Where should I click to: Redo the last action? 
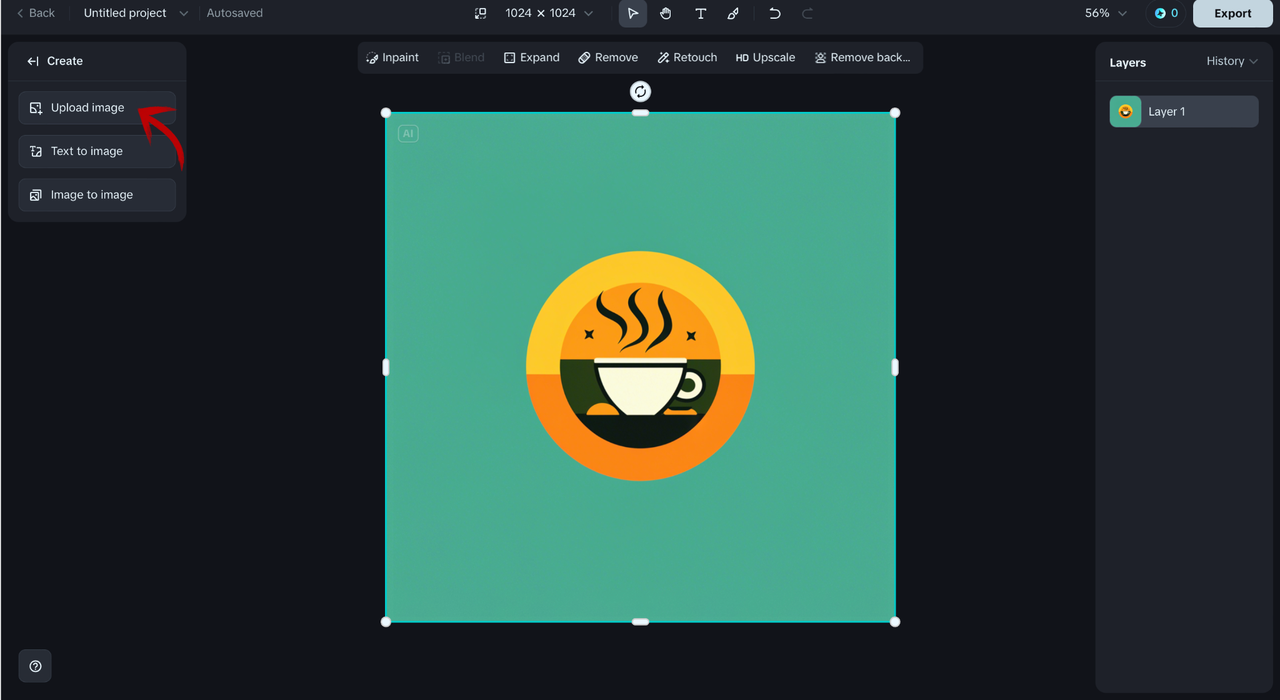pyautogui.click(x=807, y=13)
